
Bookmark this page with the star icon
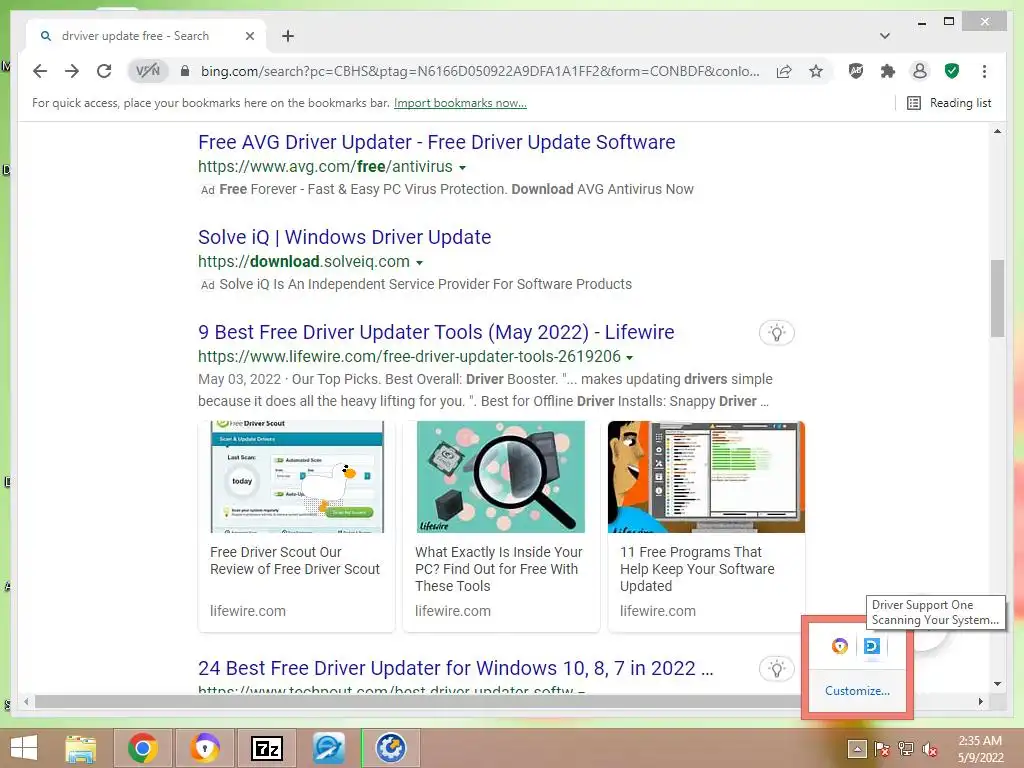coord(816,71)
